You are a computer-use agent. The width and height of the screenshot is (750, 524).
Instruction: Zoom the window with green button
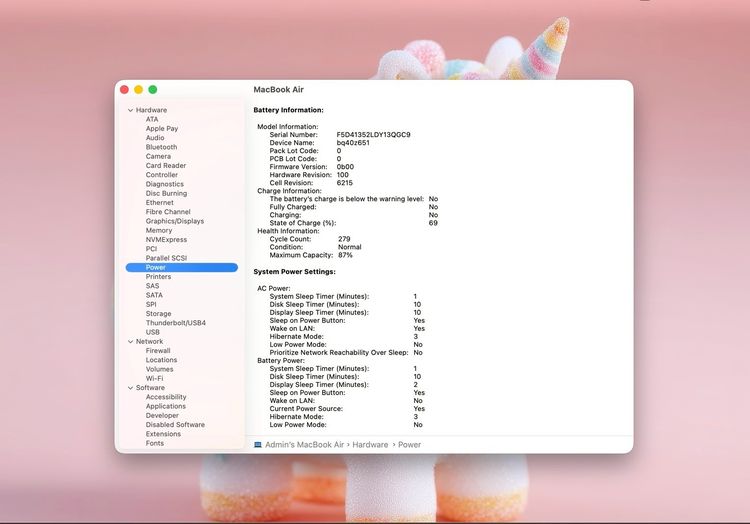click(153, 89)
